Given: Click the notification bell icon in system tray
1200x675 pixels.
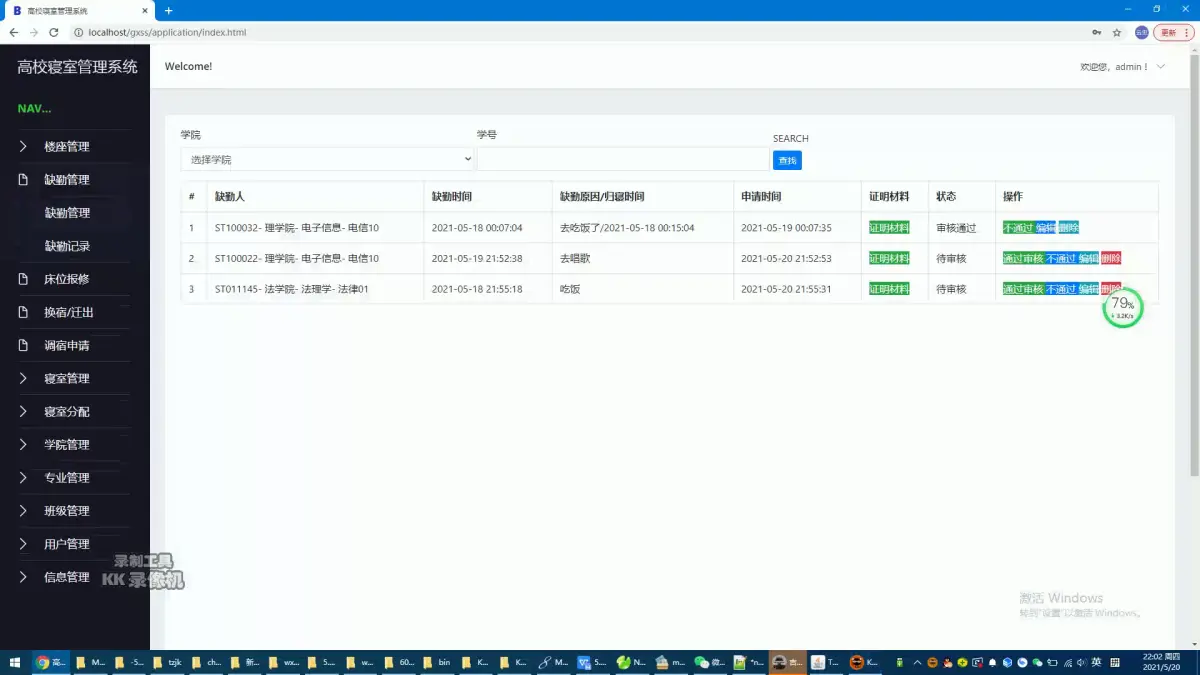Looking at the screenshot, I should coord(992,662).
